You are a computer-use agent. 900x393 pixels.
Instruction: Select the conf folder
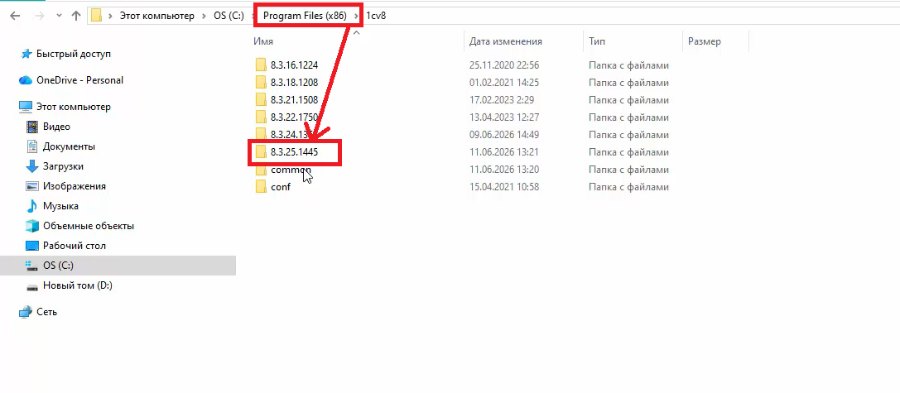273,187
